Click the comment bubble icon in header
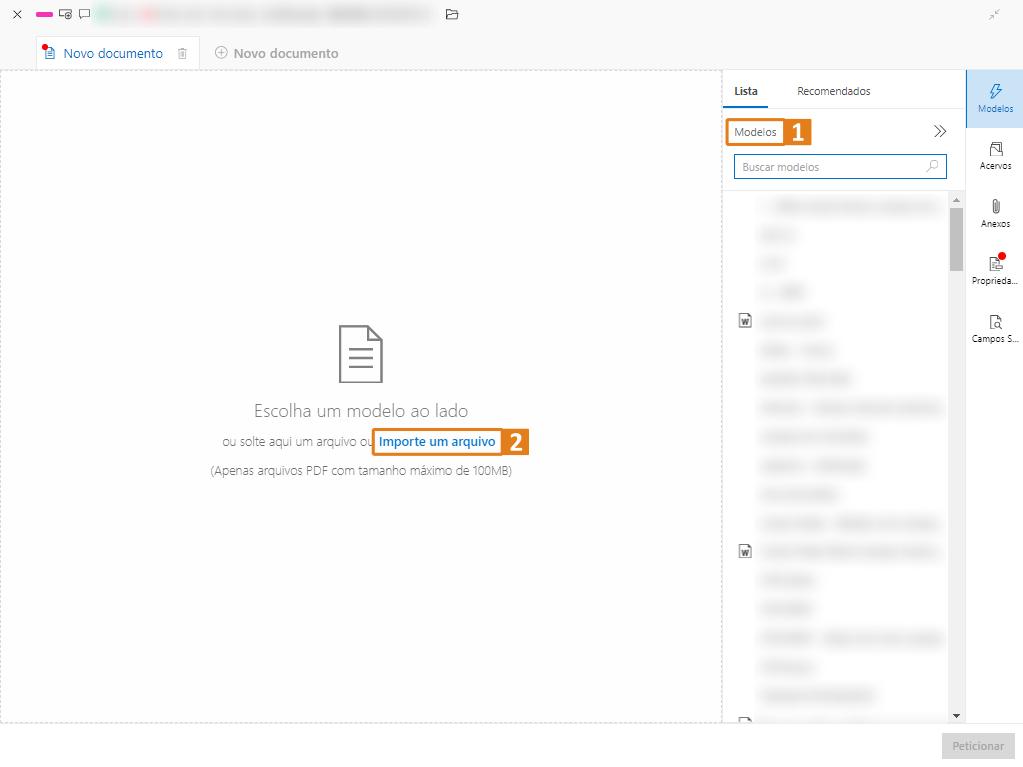The height and width of the screenshot is (767, 1023). [x=84, y=14]
